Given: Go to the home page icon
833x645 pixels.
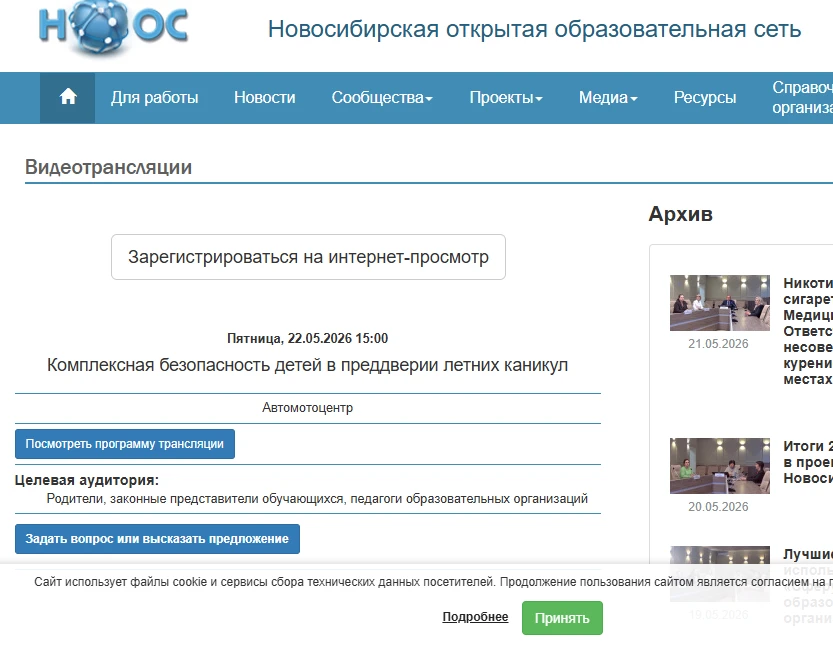Looking at the screenshot, I should [67, 98].
